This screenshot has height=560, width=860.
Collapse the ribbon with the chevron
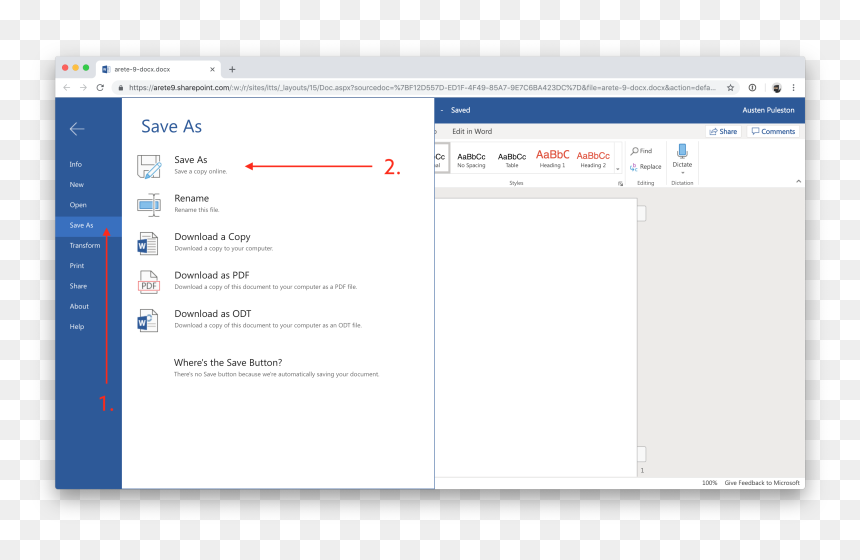pyautogui.click(x=799, y=181)
